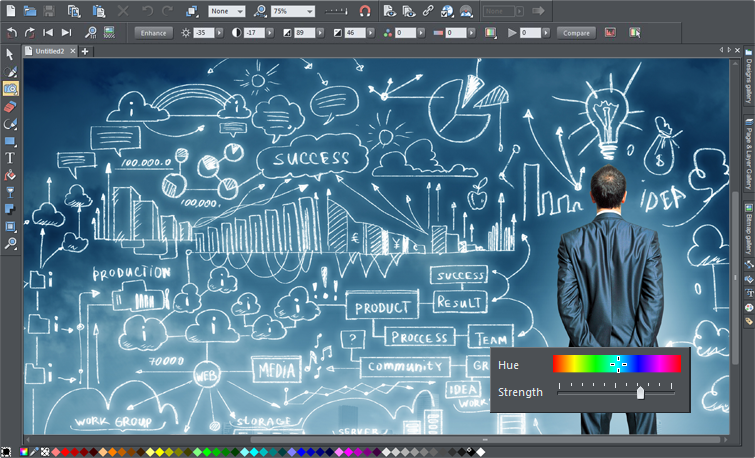Toggle the snap magnet icon

point(365,11)
